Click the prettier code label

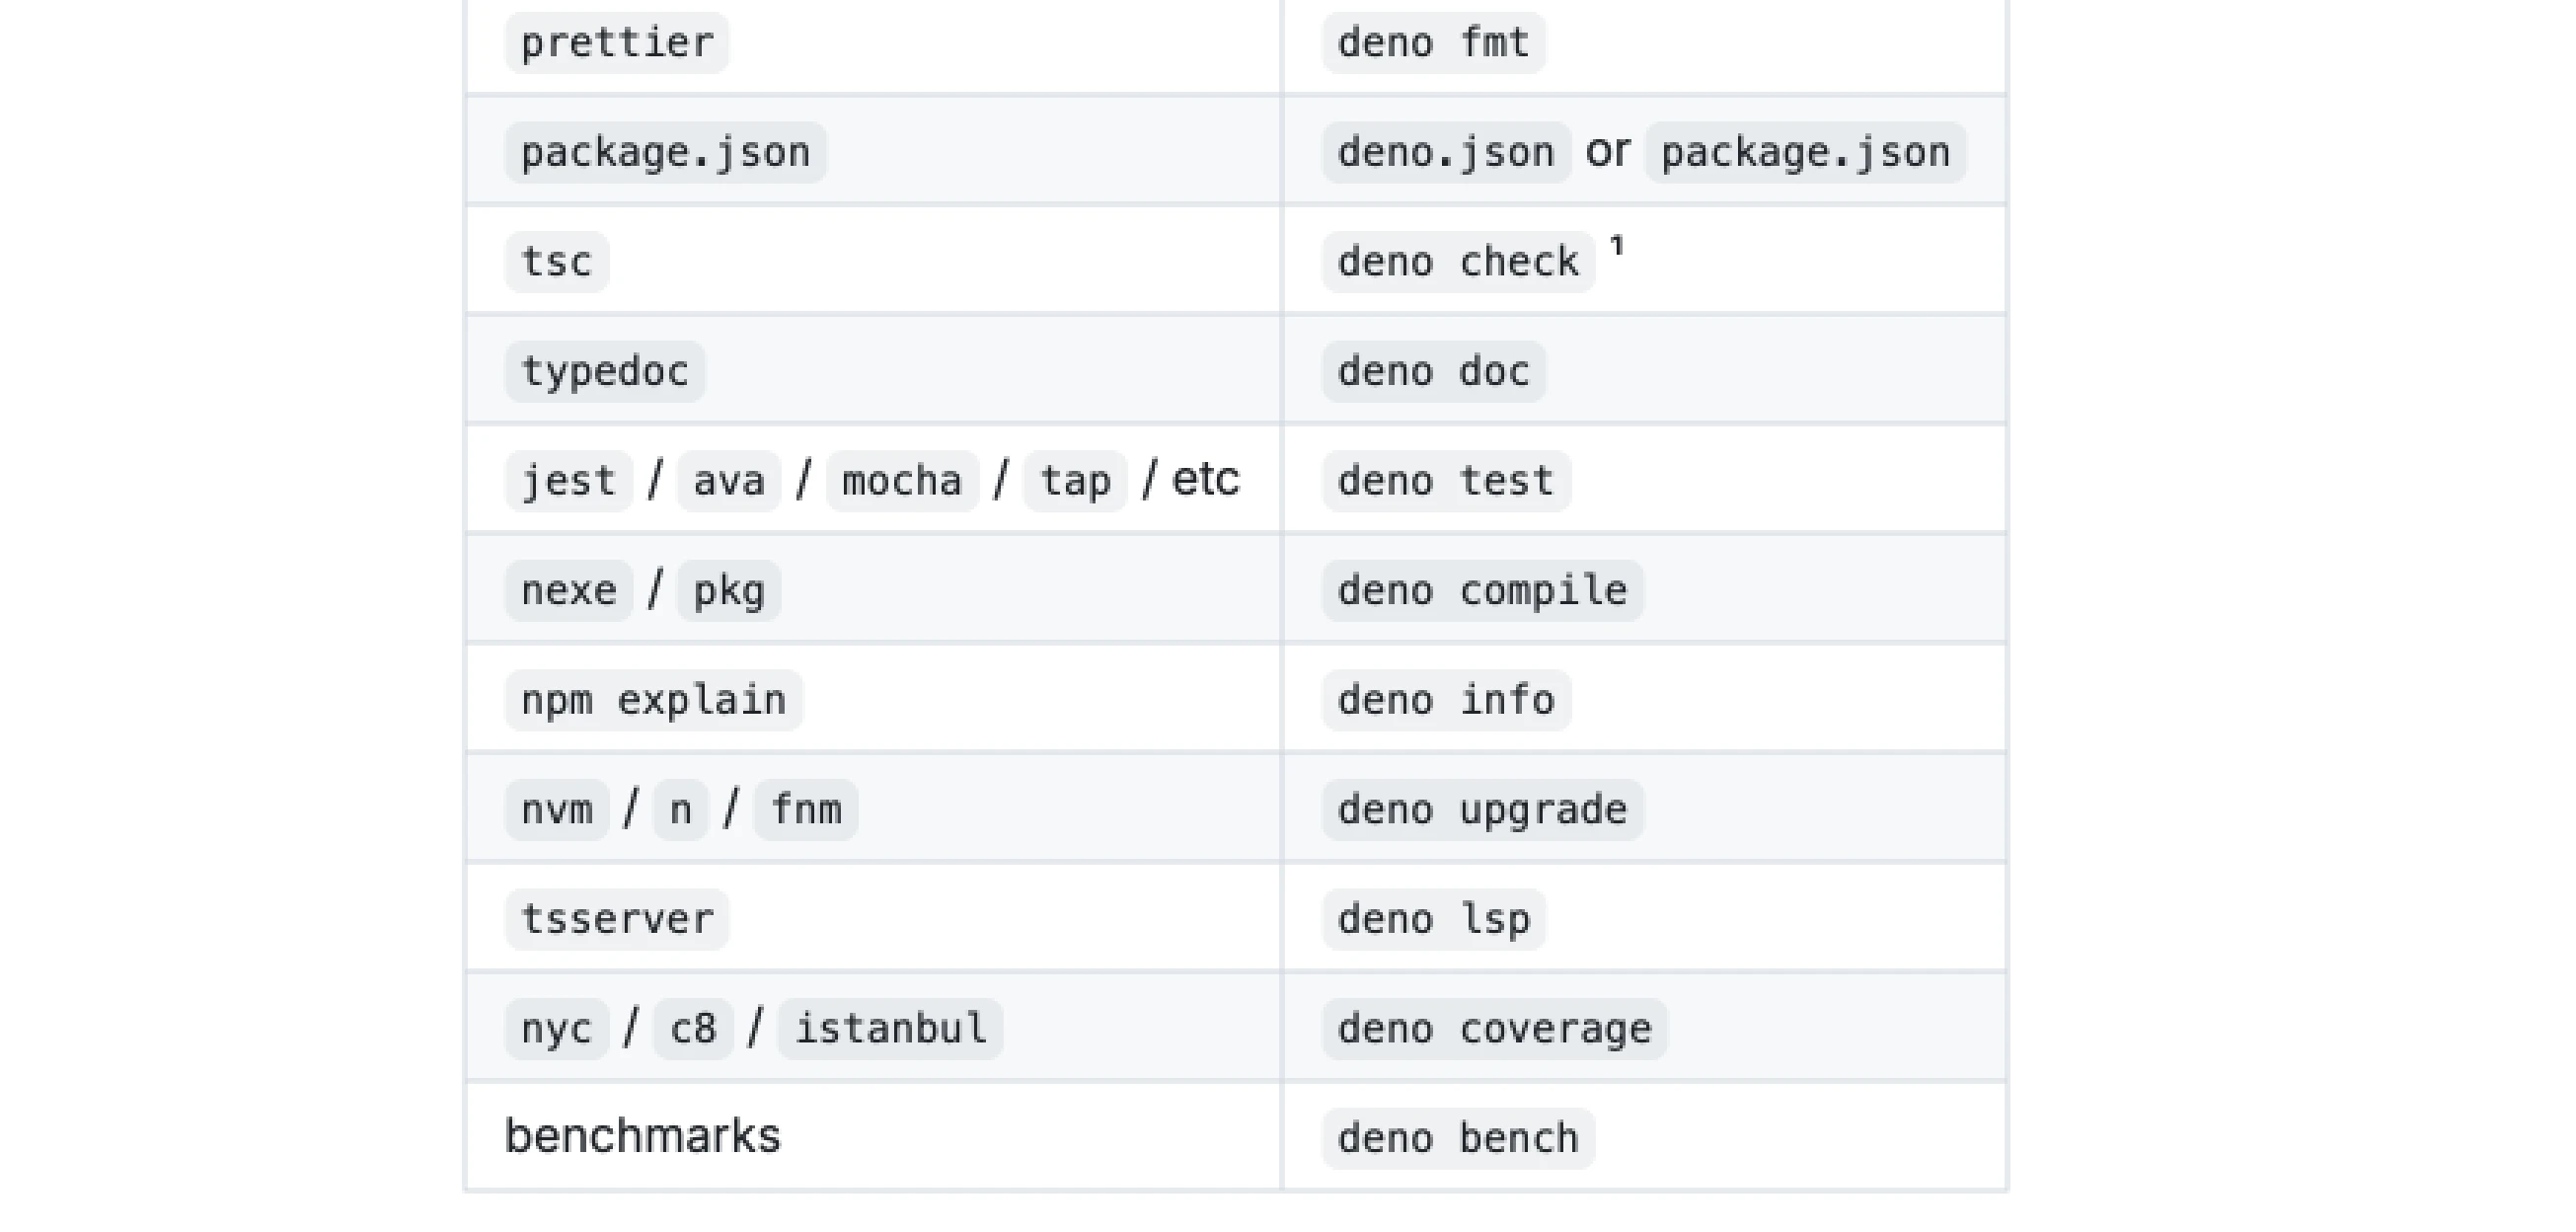617,43
